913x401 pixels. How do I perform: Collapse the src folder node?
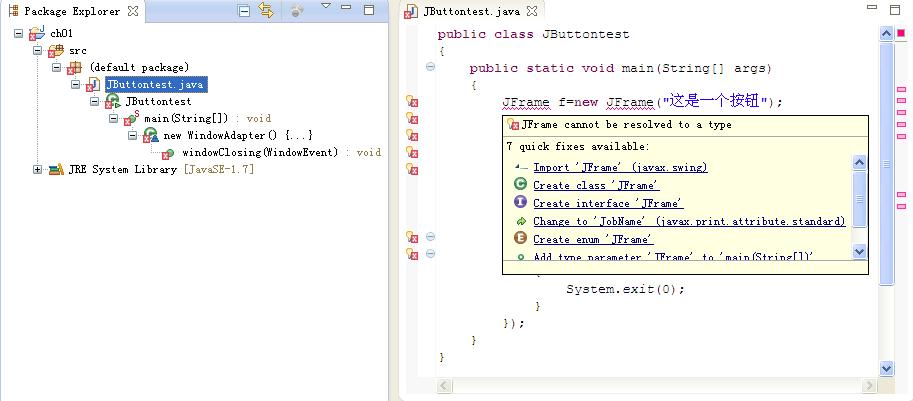tap(37, 51)
